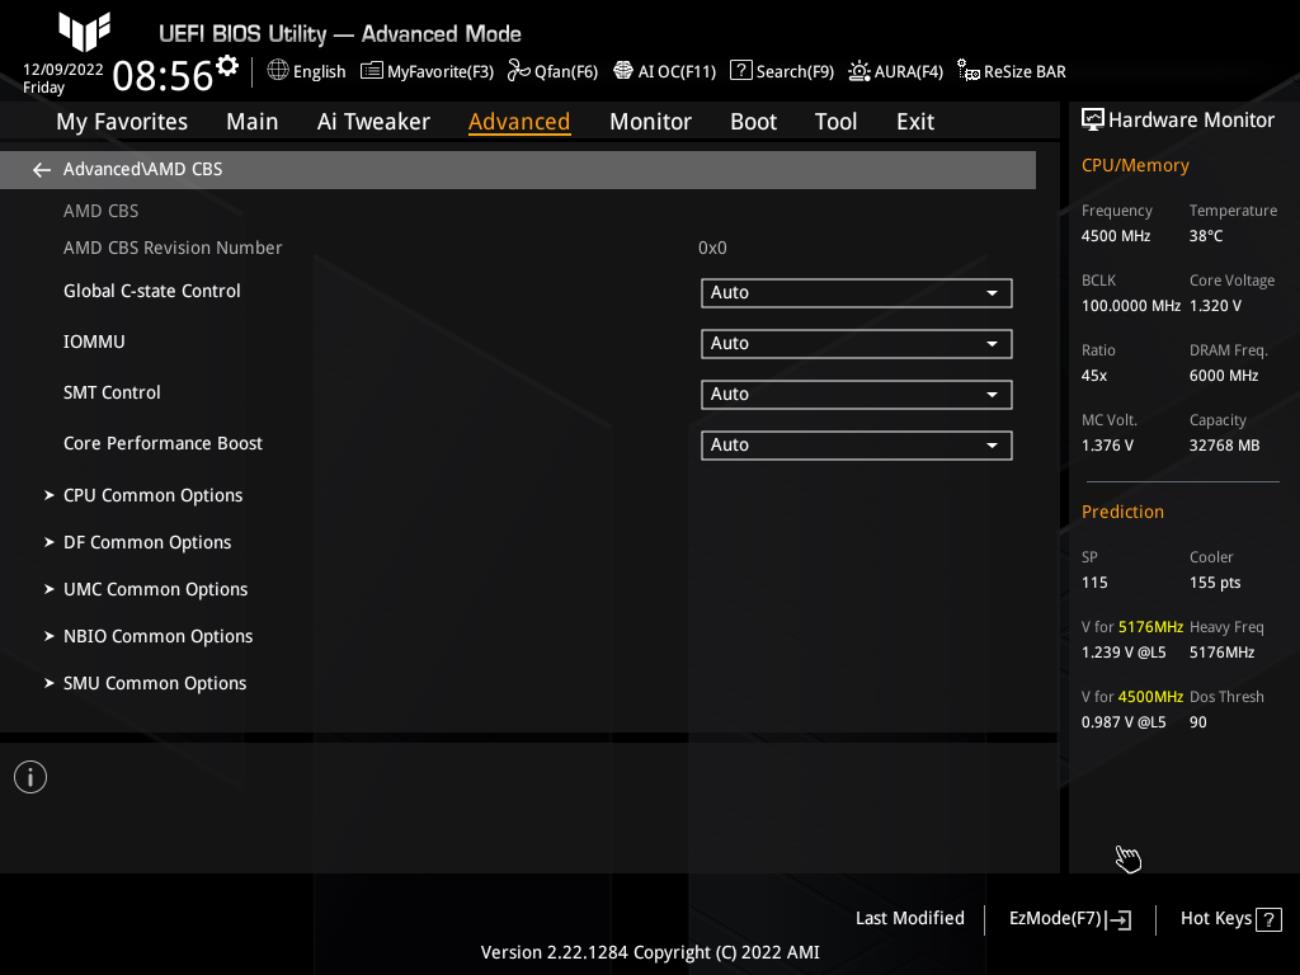Change language via English button
This screenshot has width=1300, height=975.
tap(306, 71)
